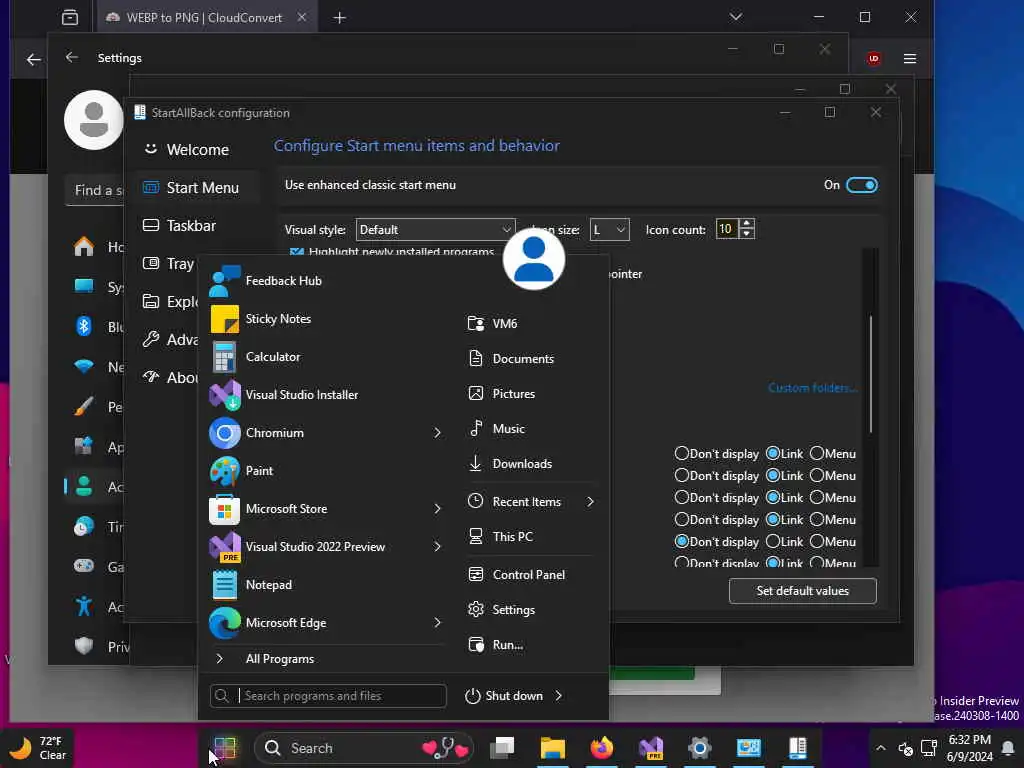Screen dimensions: 1024x768
Task: Go back in Settings window
Action: click(x=72, y=57)
